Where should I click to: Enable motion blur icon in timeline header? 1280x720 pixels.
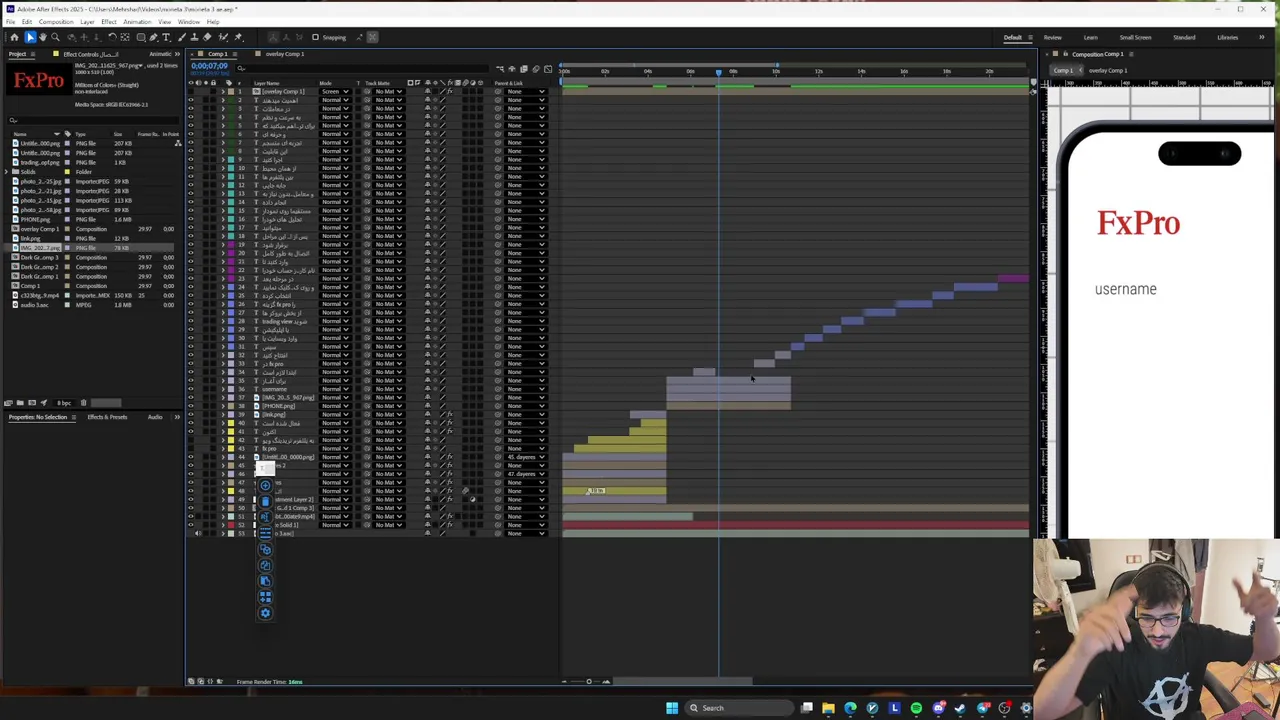(536, 69)
